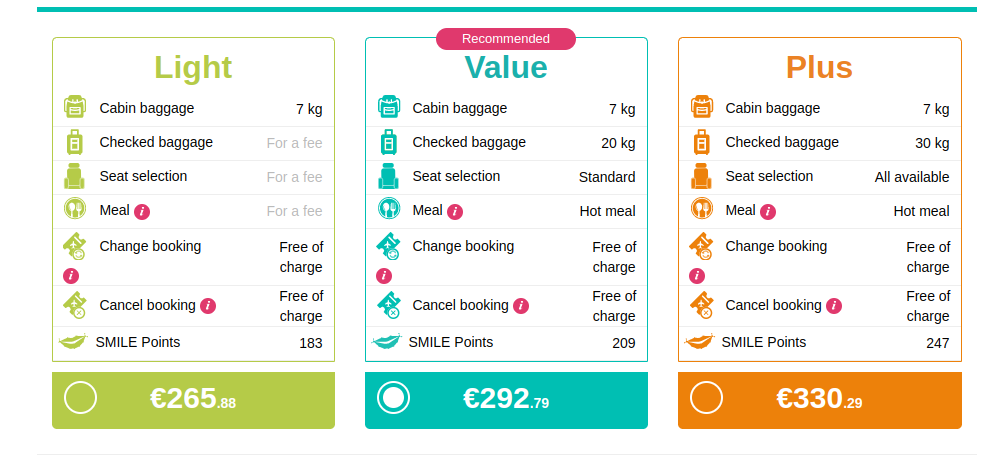
Task: Choose the €265.88 Light price bar
Action: (x=193, y=399)
